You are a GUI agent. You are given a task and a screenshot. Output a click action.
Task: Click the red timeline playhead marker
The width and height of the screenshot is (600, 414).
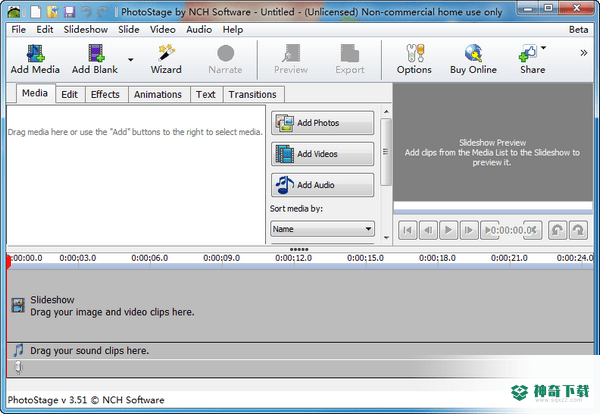tap(8, 262)
